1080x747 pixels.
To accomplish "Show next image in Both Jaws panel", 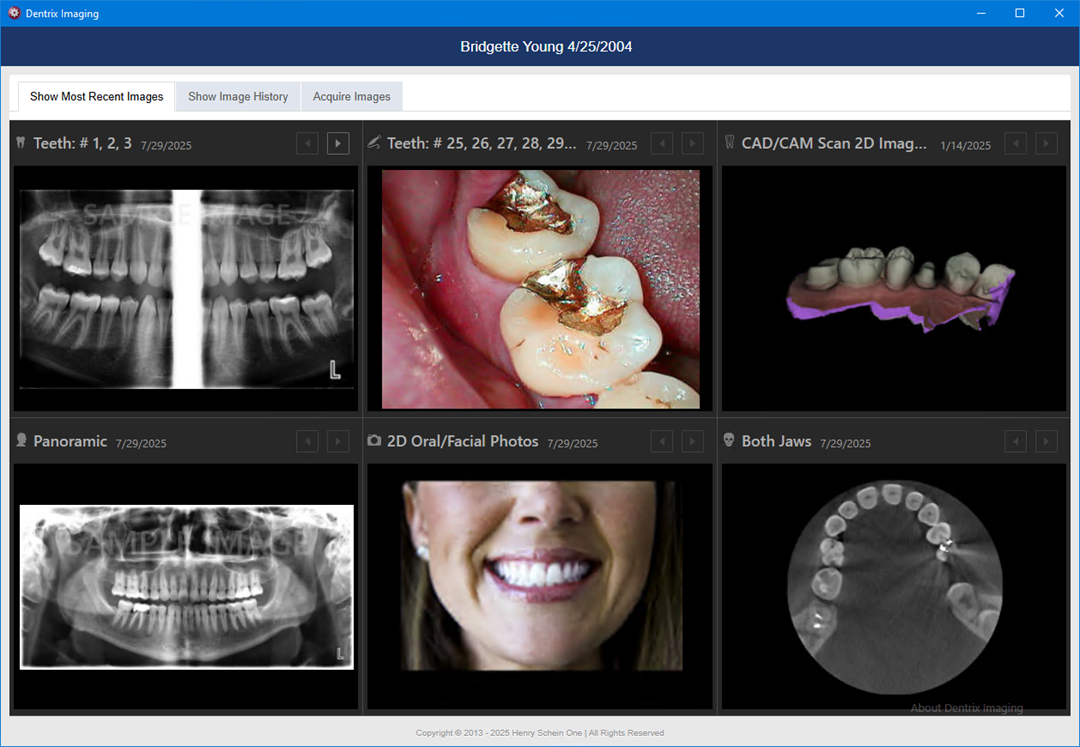I will (x=1046, y=441).
